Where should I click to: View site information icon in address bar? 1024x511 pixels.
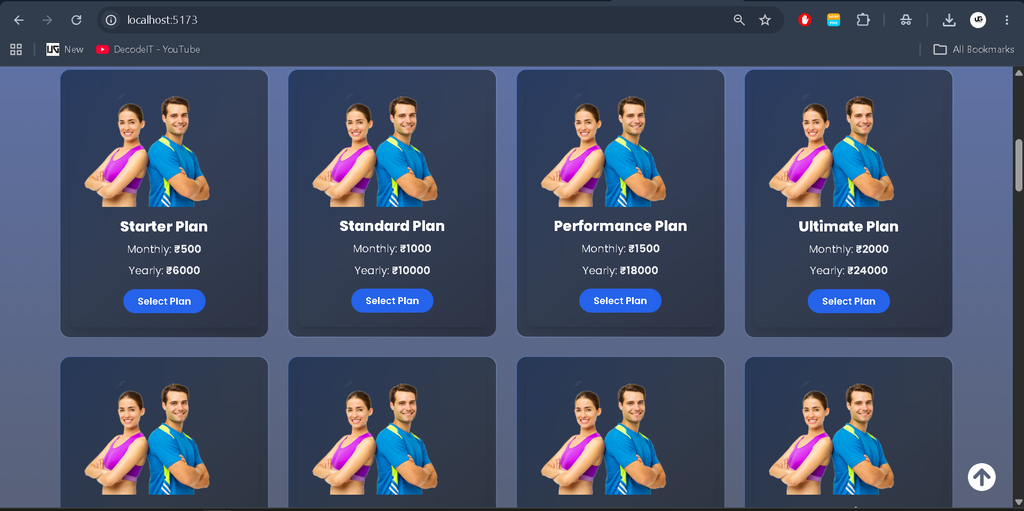[x=111, y=20]
